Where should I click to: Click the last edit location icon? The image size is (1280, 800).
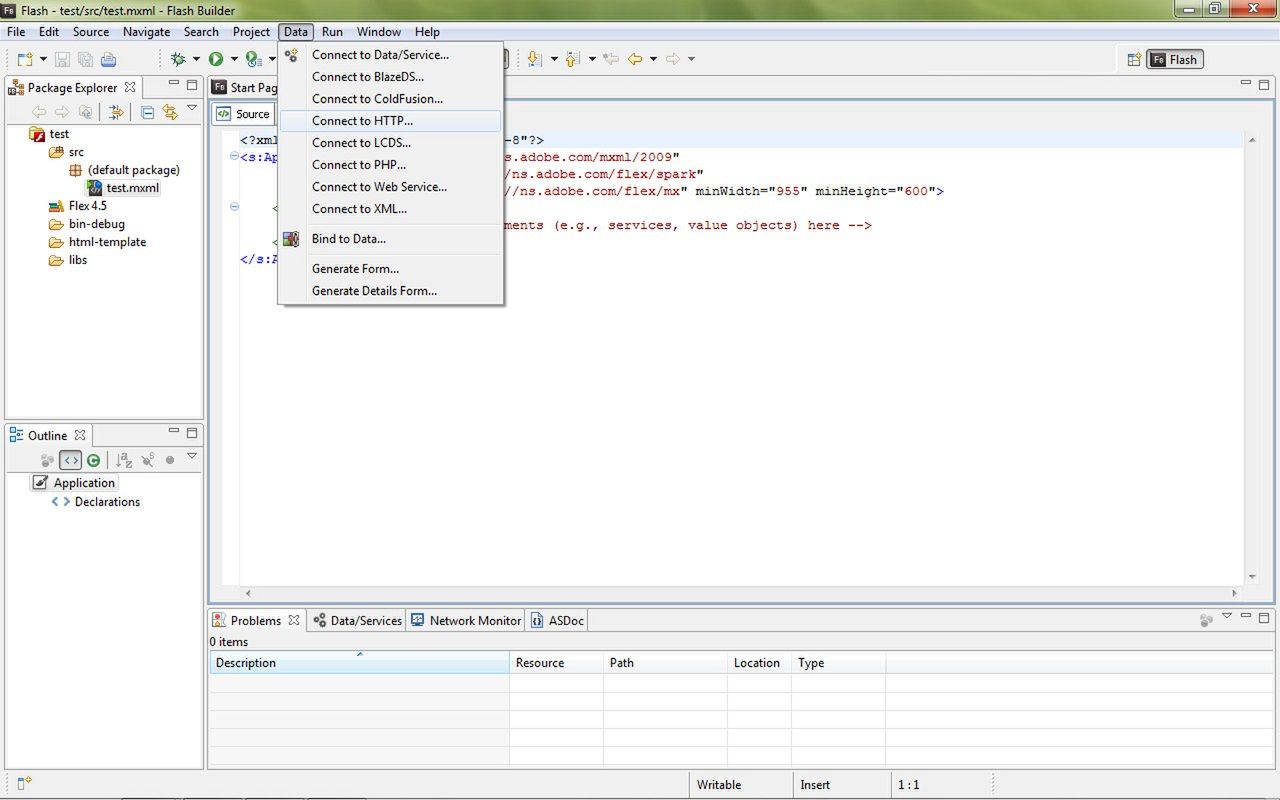tap(610, 59)
